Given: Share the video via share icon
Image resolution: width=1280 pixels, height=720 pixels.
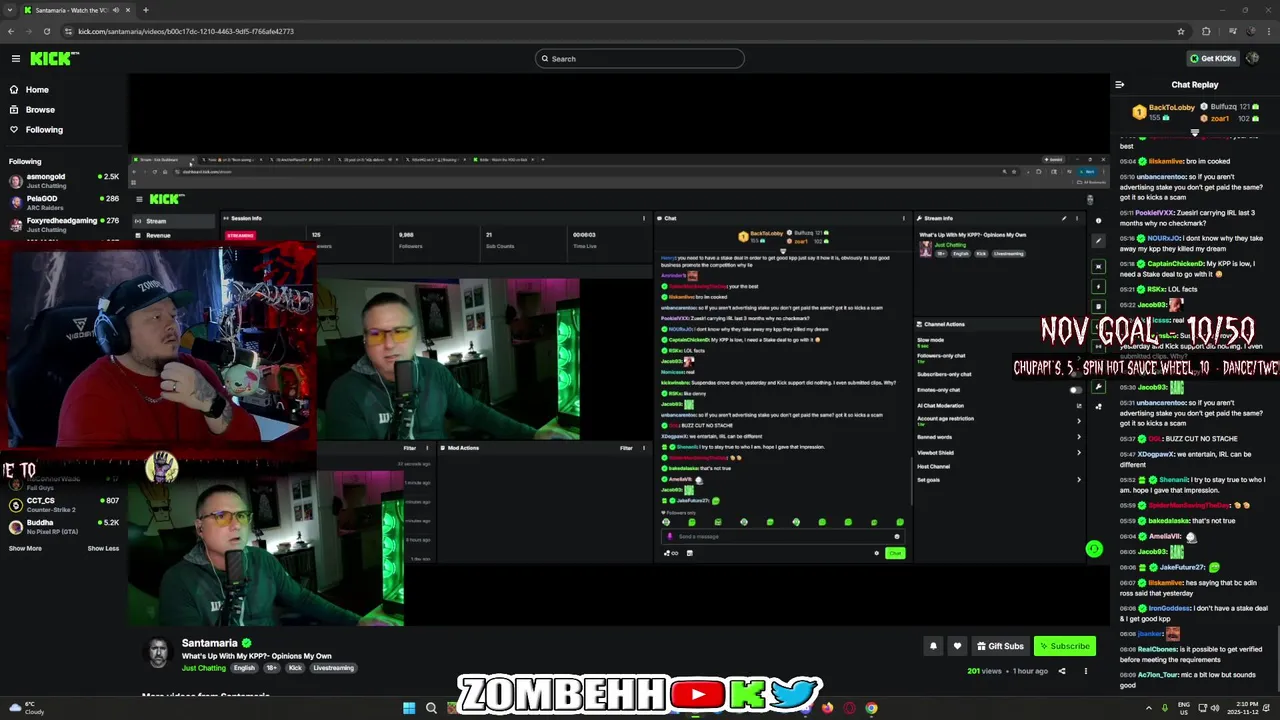Looking at the screenshot, I should (x=1062, y=671).
